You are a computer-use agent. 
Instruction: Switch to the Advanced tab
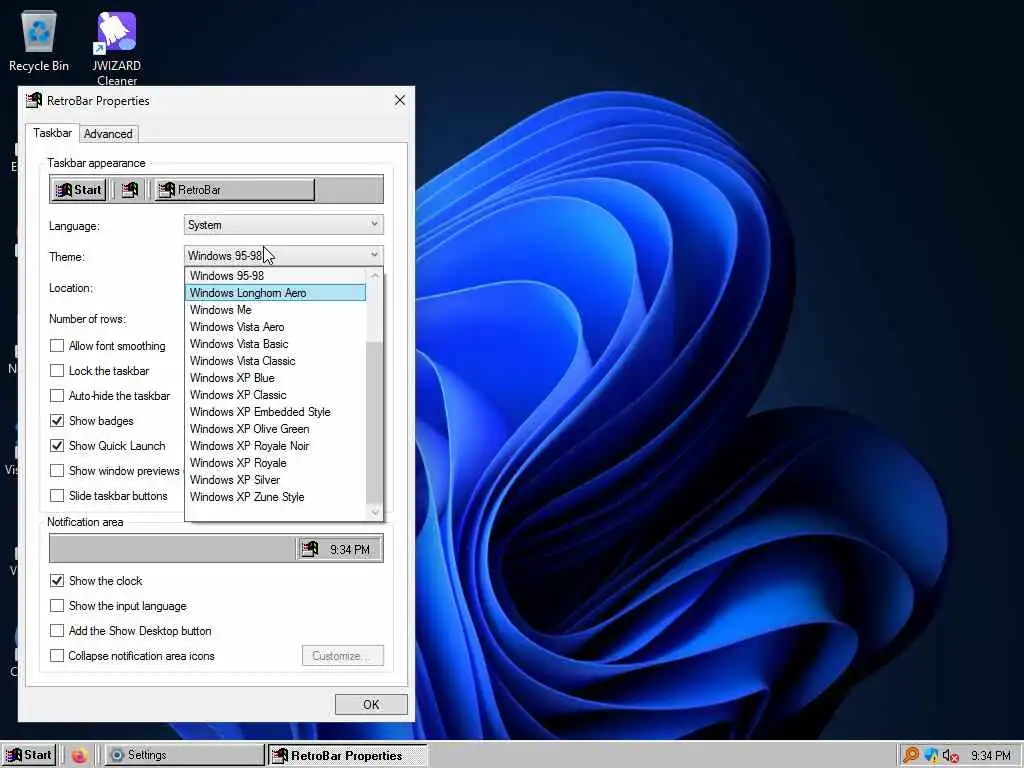tap(108, 134)
